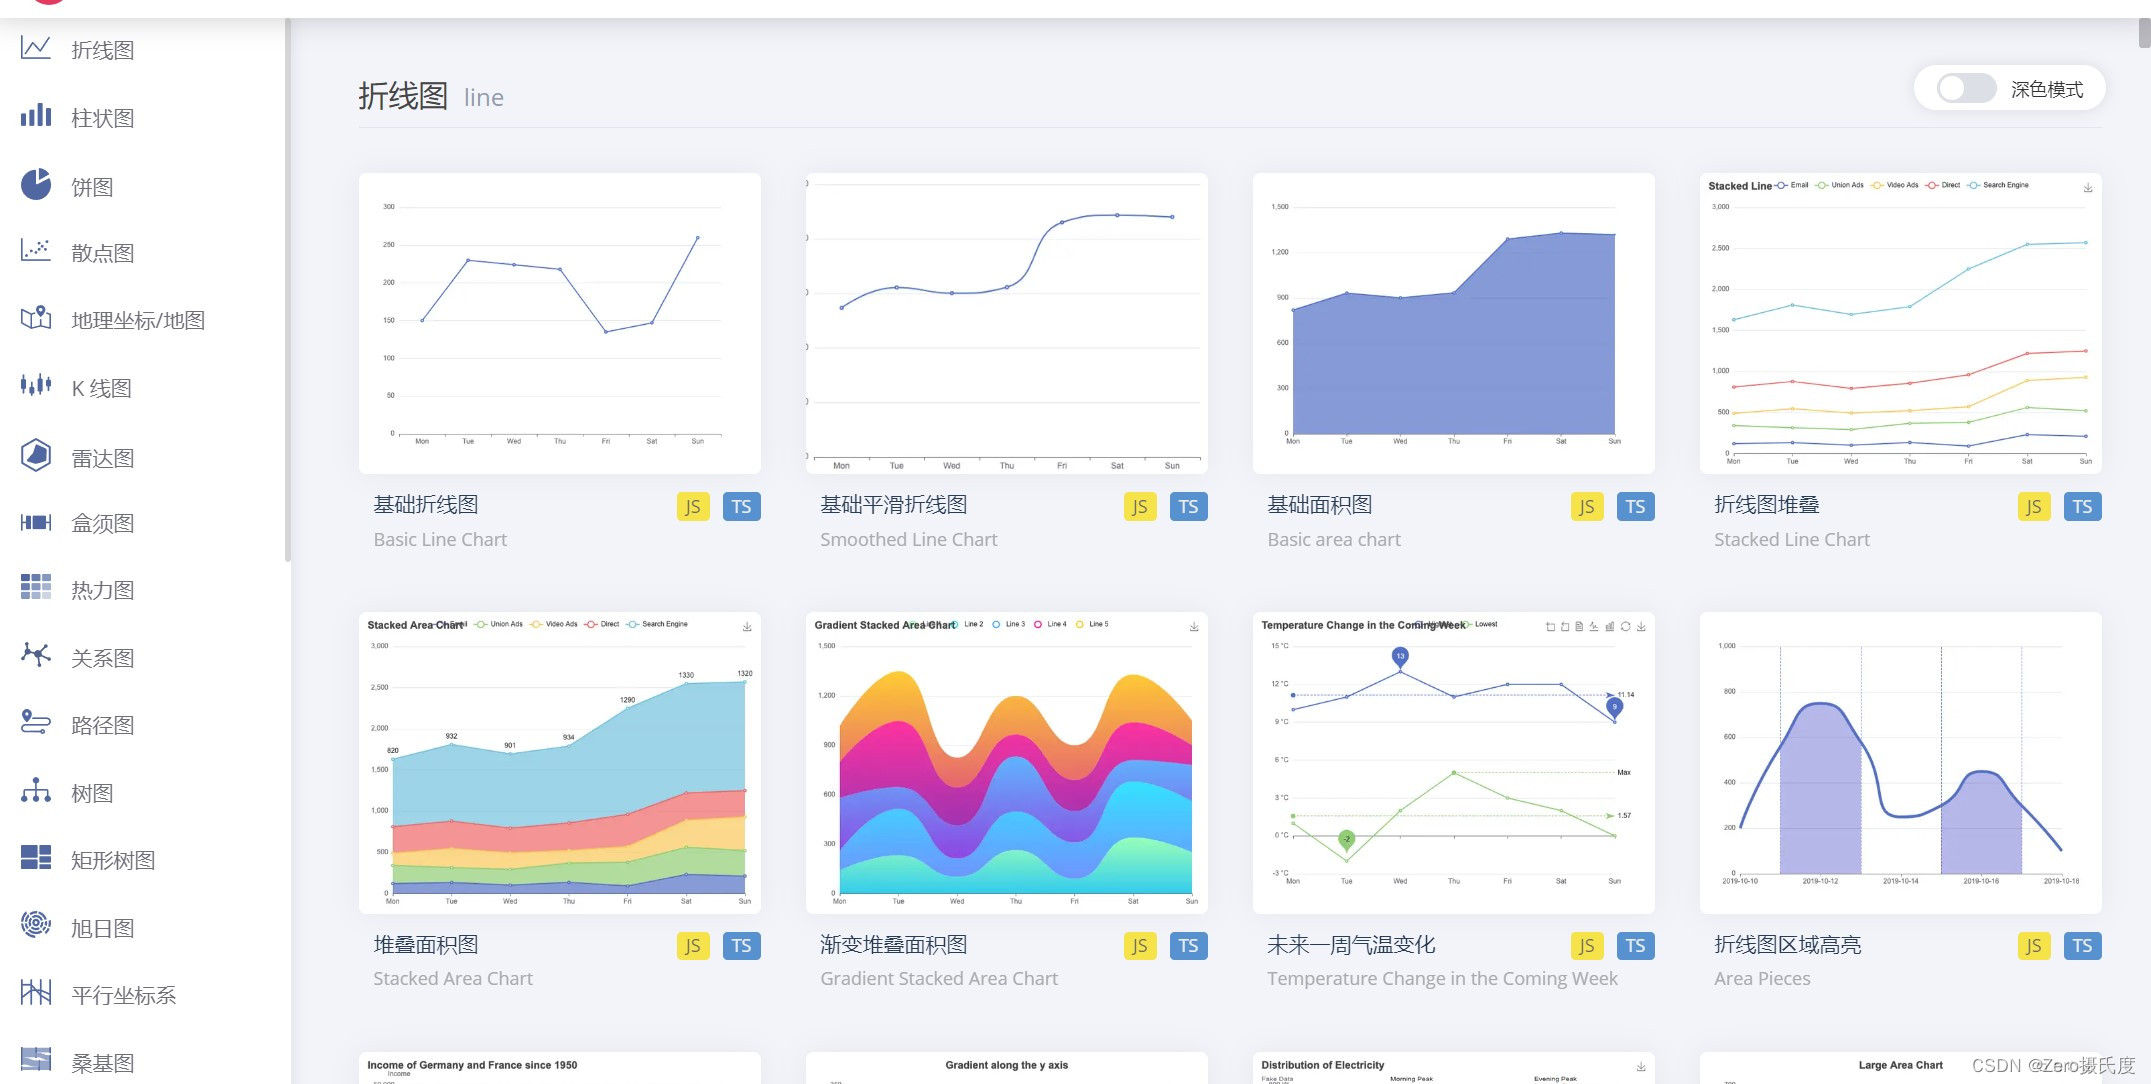Open the 基础折线图 title link

pos(426,505)
